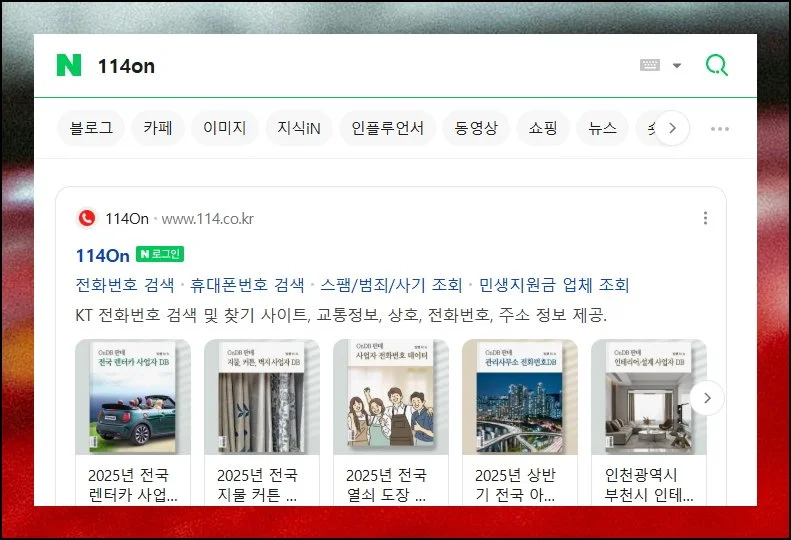This screenshot has width=791, height=540.
Task: Advance the product carousel next arrow
Action: pyautogui.click(x=707, y=398)
